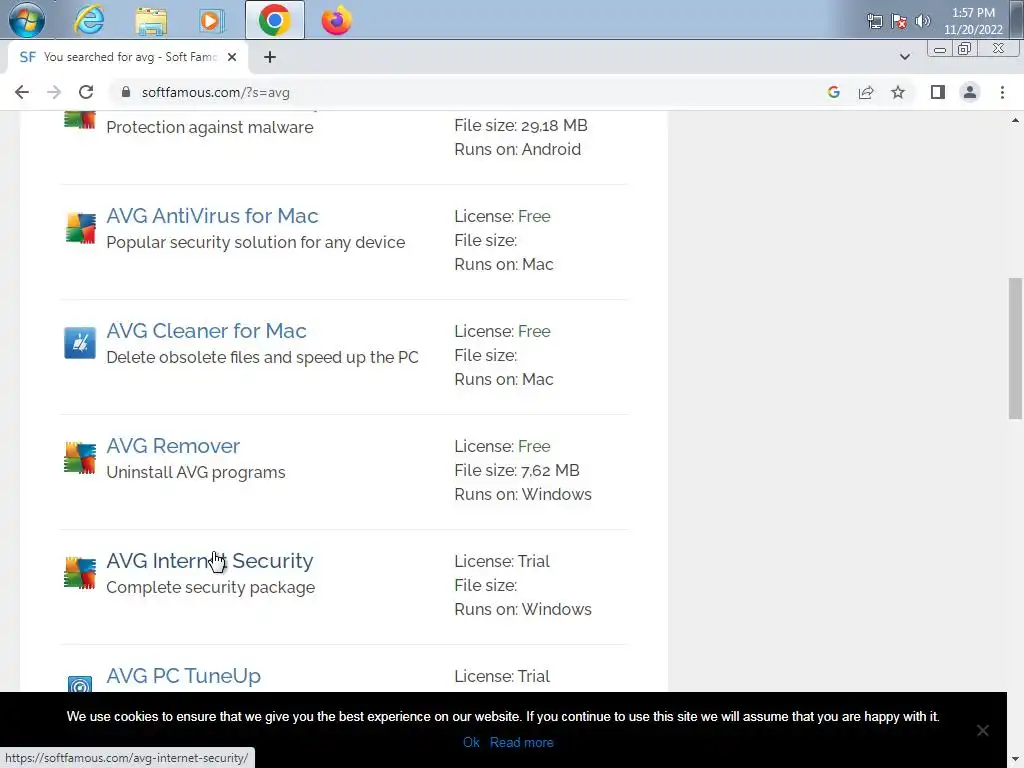Click the browser forward arrow

pyautogui.click(x=54, y=92)
